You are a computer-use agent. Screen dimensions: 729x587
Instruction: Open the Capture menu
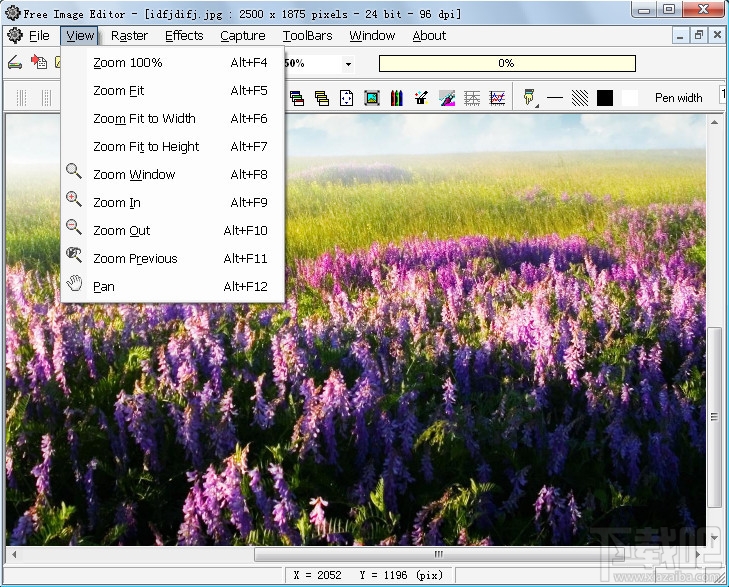click(243, 36)
